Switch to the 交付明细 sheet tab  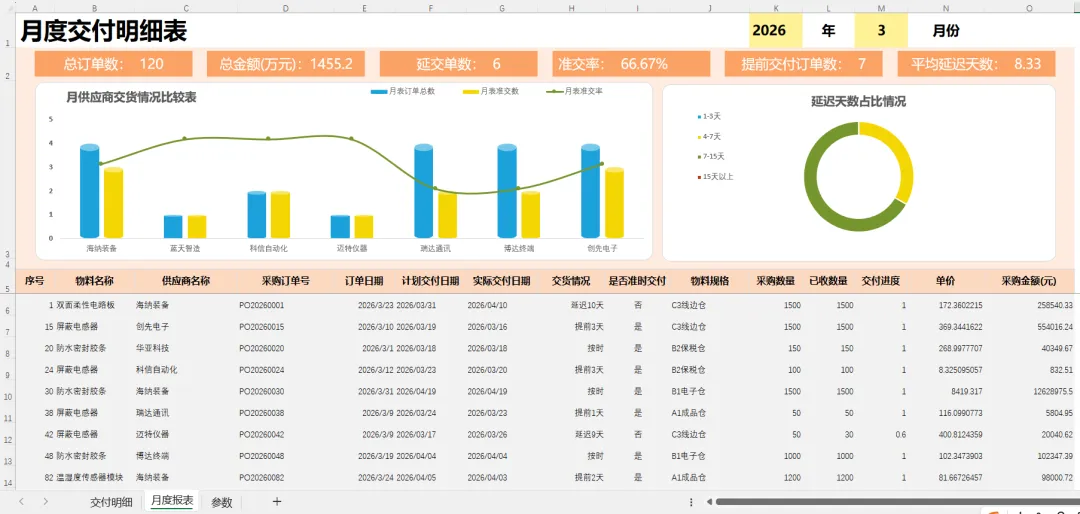(x=110, y=502)
